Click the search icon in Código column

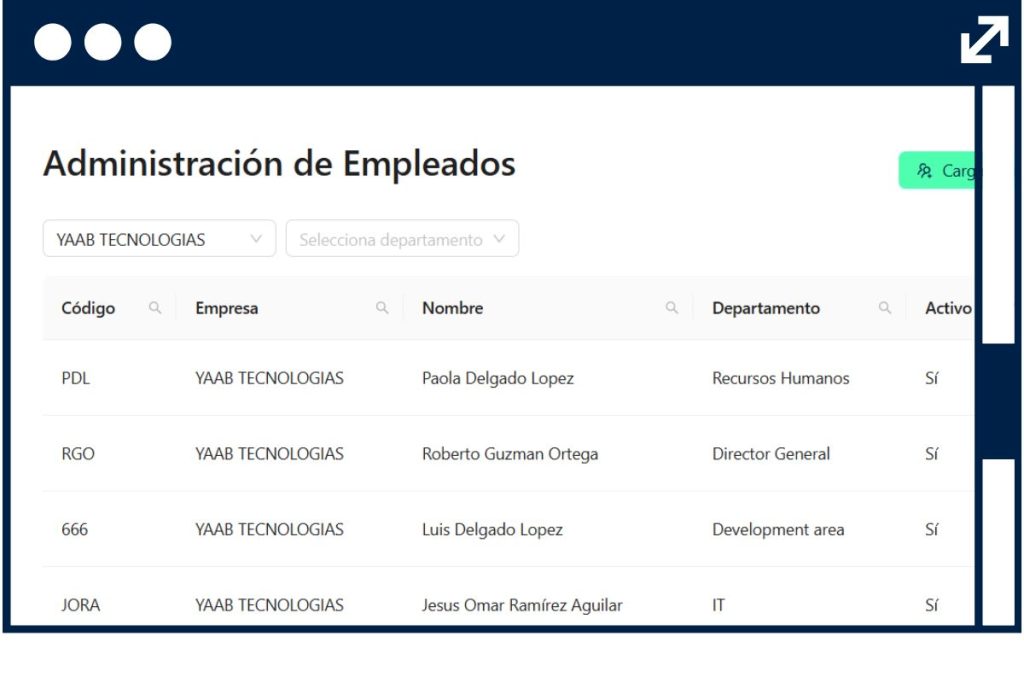[155, 308]
